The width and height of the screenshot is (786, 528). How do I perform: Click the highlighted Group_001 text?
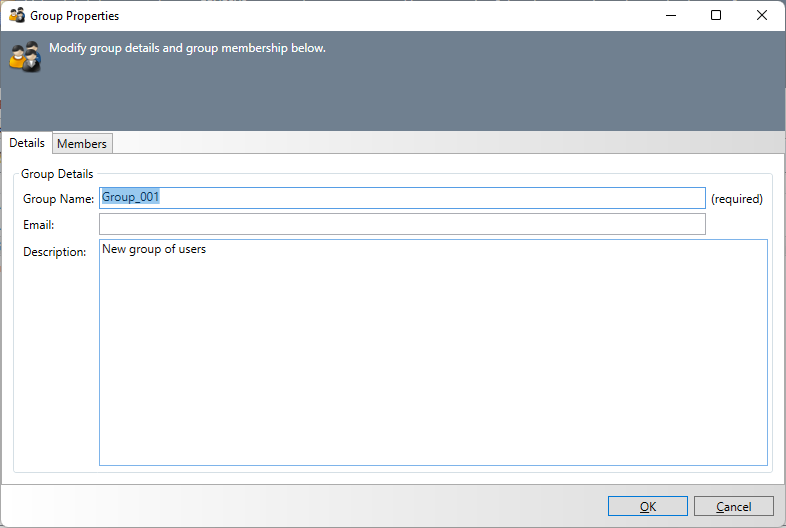(x=131, y=198)
